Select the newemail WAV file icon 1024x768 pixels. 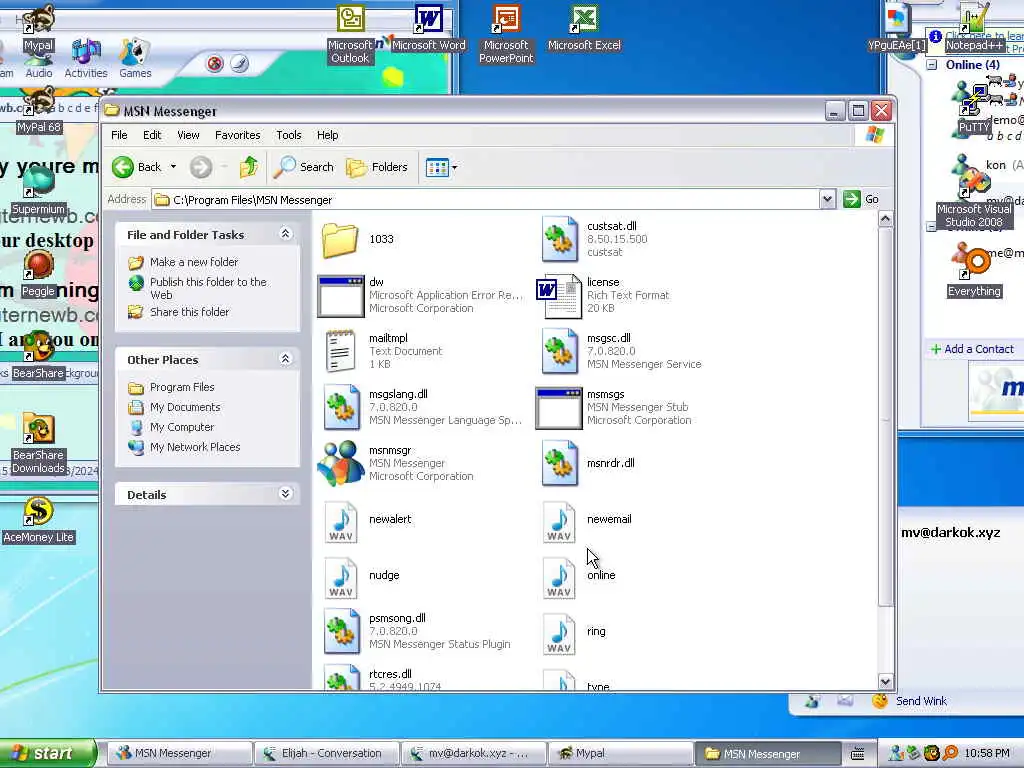pyautogui.click(x=559, y=520)
